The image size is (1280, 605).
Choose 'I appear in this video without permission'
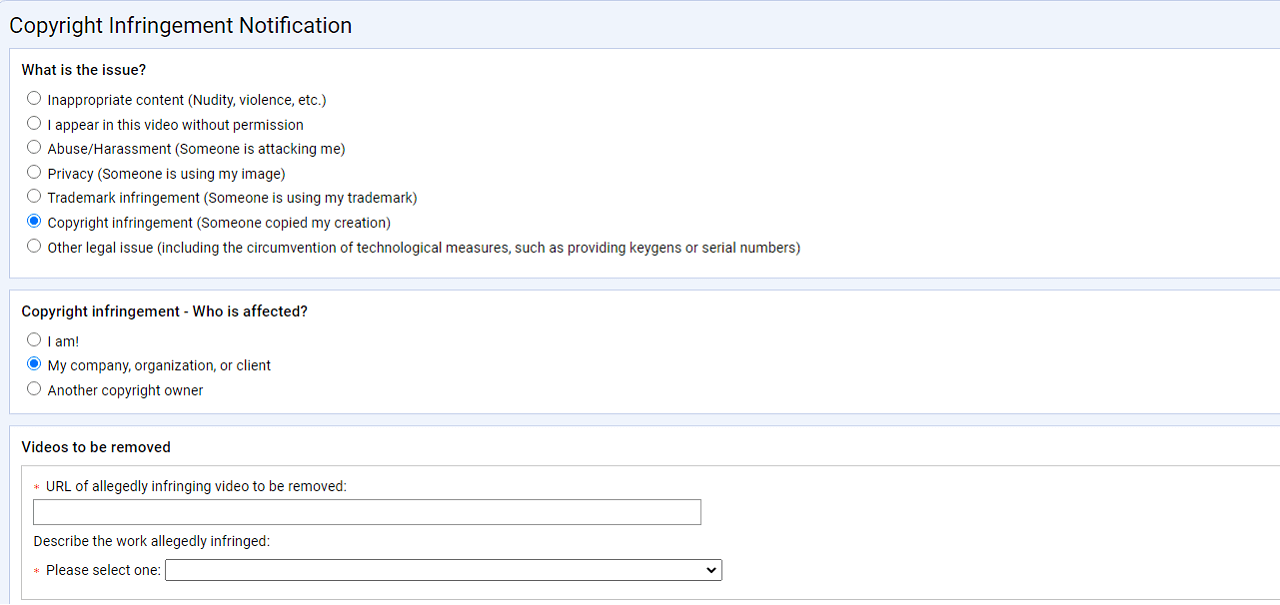click(x=34, y=124)
